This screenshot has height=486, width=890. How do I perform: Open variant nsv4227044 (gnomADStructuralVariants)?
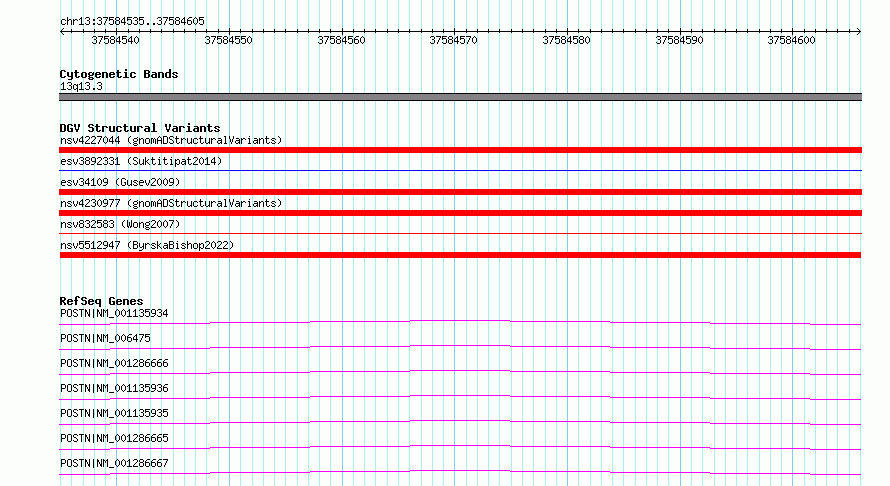[x=171, y=140]
